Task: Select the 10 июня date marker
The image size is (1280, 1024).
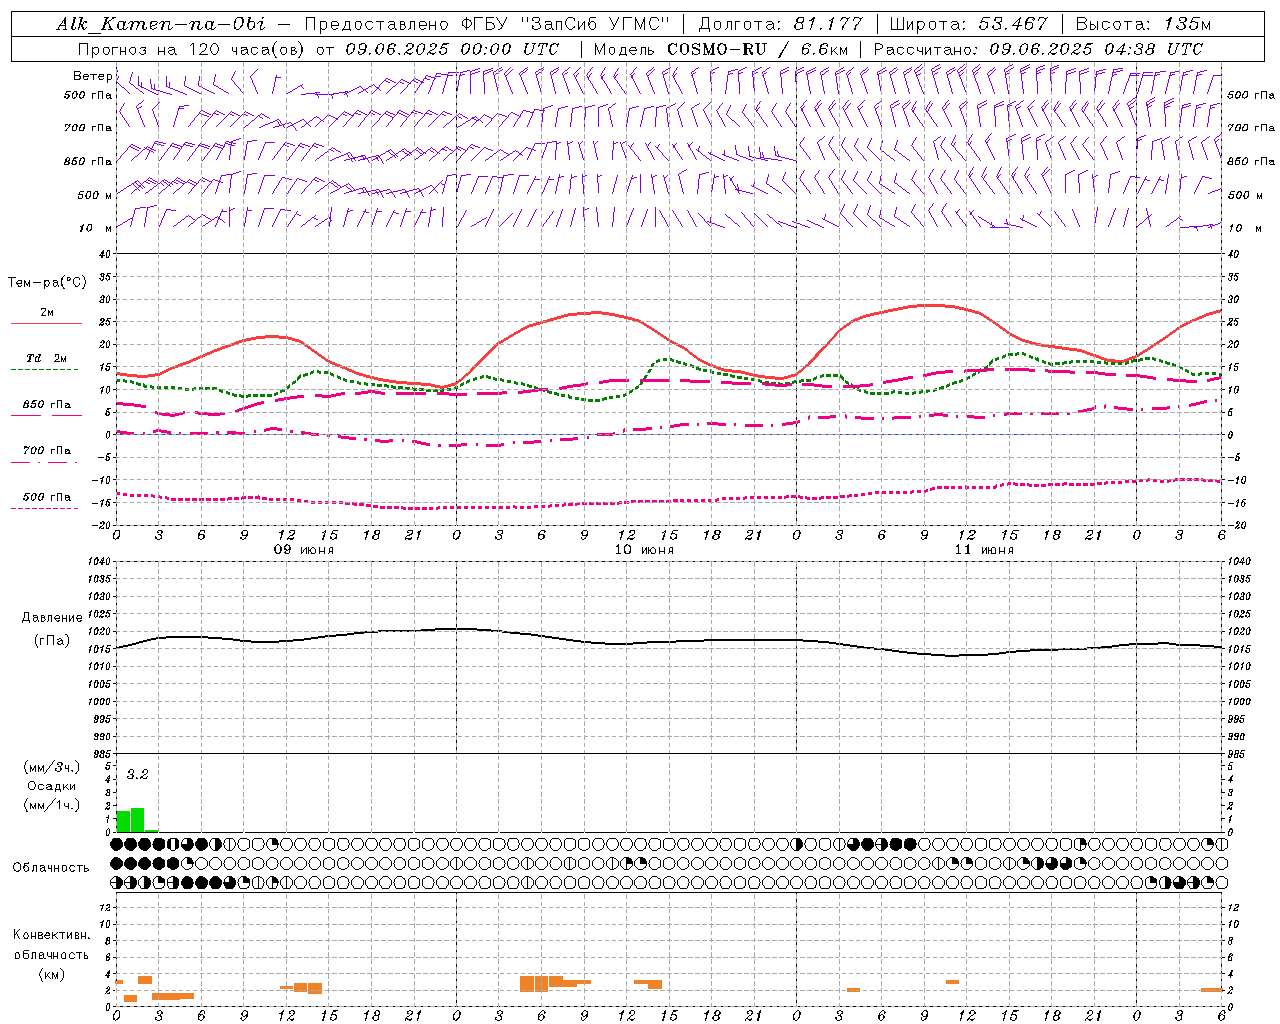Action: (644, 550)
